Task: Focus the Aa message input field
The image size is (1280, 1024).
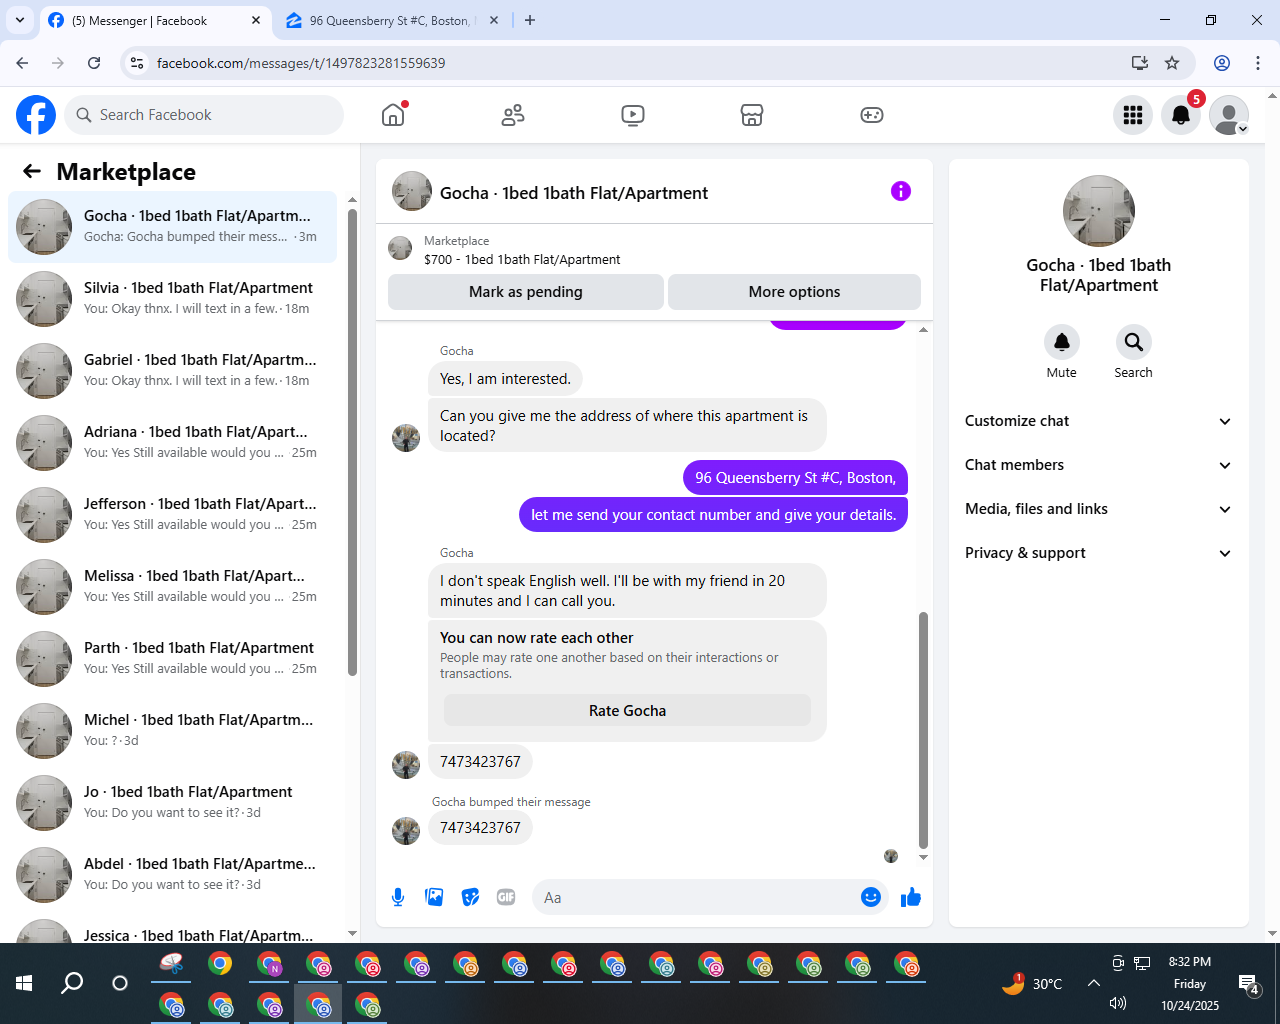Action: [695, 898]
